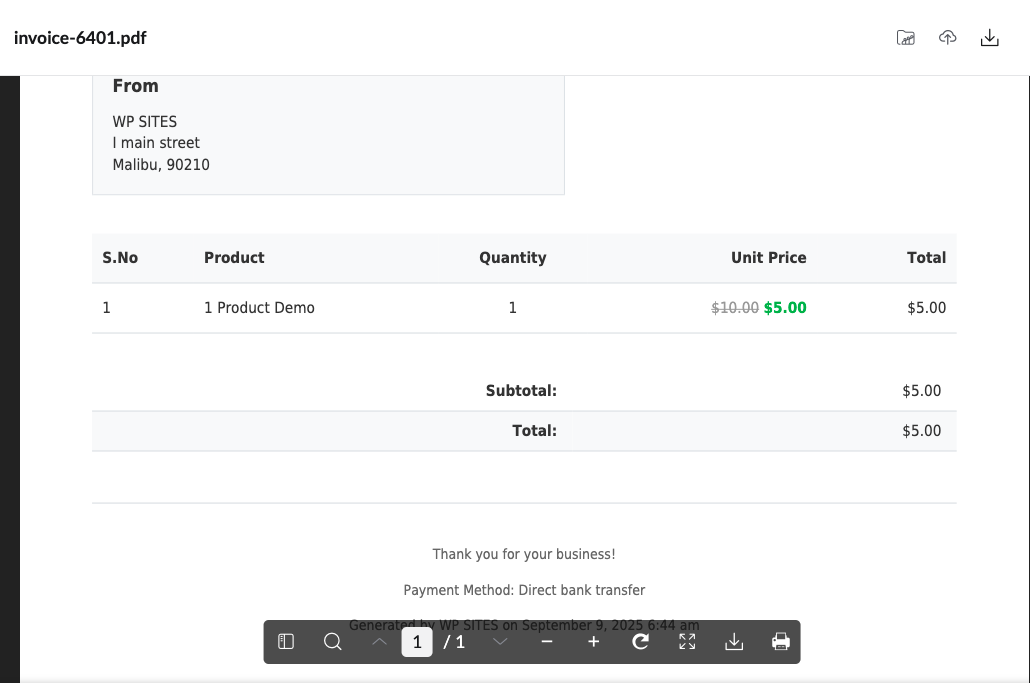Print the invoice document
The width and height of the screenshot is (1030, 683).
click(x=781, y=642)
